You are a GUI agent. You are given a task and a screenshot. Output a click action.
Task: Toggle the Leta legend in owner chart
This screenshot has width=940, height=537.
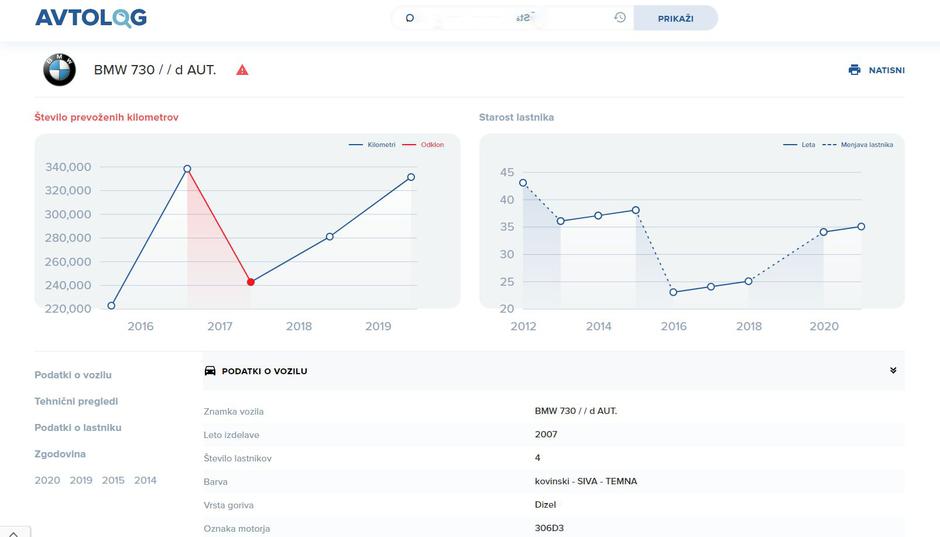point(800,145)
